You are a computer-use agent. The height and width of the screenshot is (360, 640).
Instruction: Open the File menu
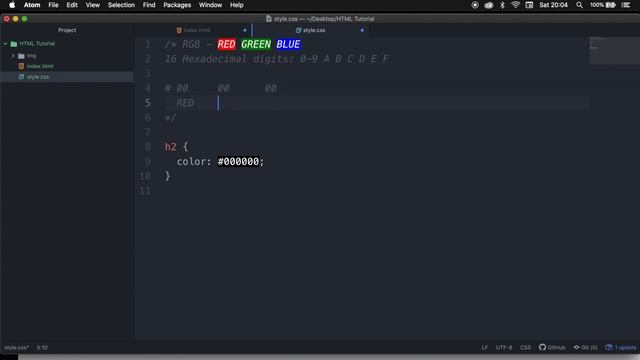(53, 5)
